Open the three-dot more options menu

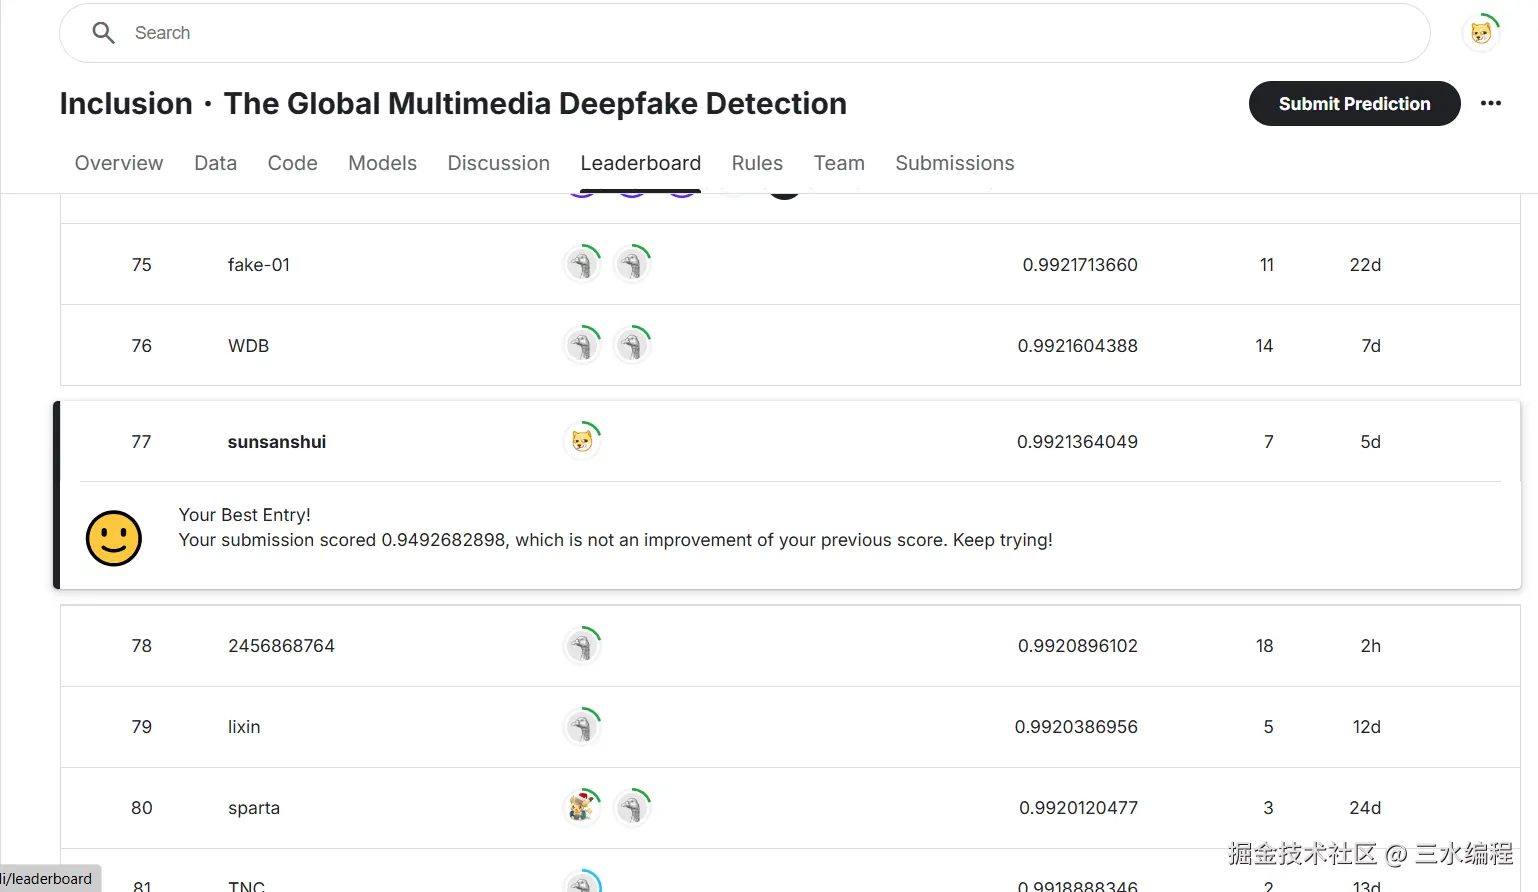1490,103
